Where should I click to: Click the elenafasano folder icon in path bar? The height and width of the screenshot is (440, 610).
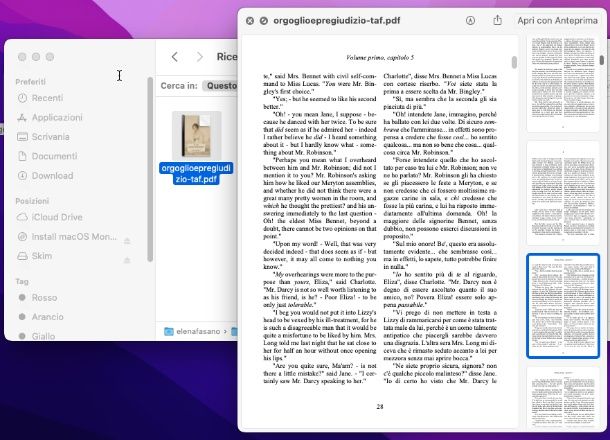coord(168,331)
